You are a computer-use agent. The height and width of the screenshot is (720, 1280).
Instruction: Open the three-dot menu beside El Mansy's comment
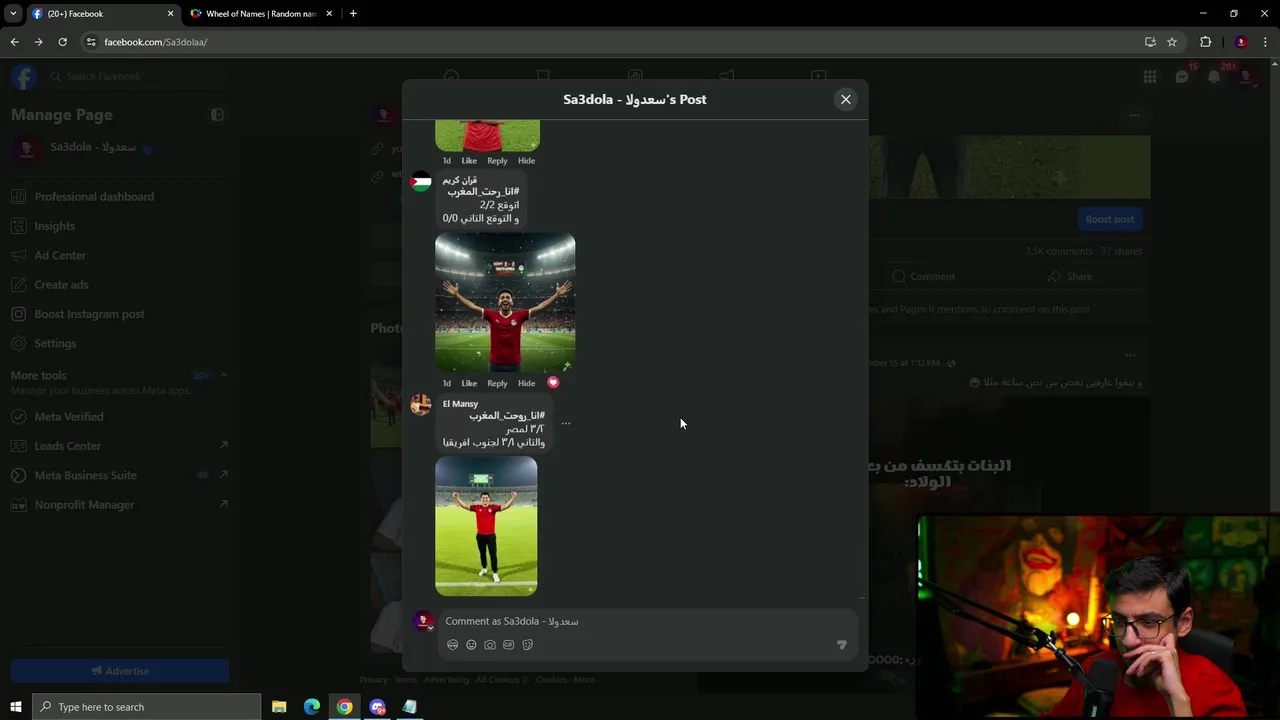click(x=566, y=423)
